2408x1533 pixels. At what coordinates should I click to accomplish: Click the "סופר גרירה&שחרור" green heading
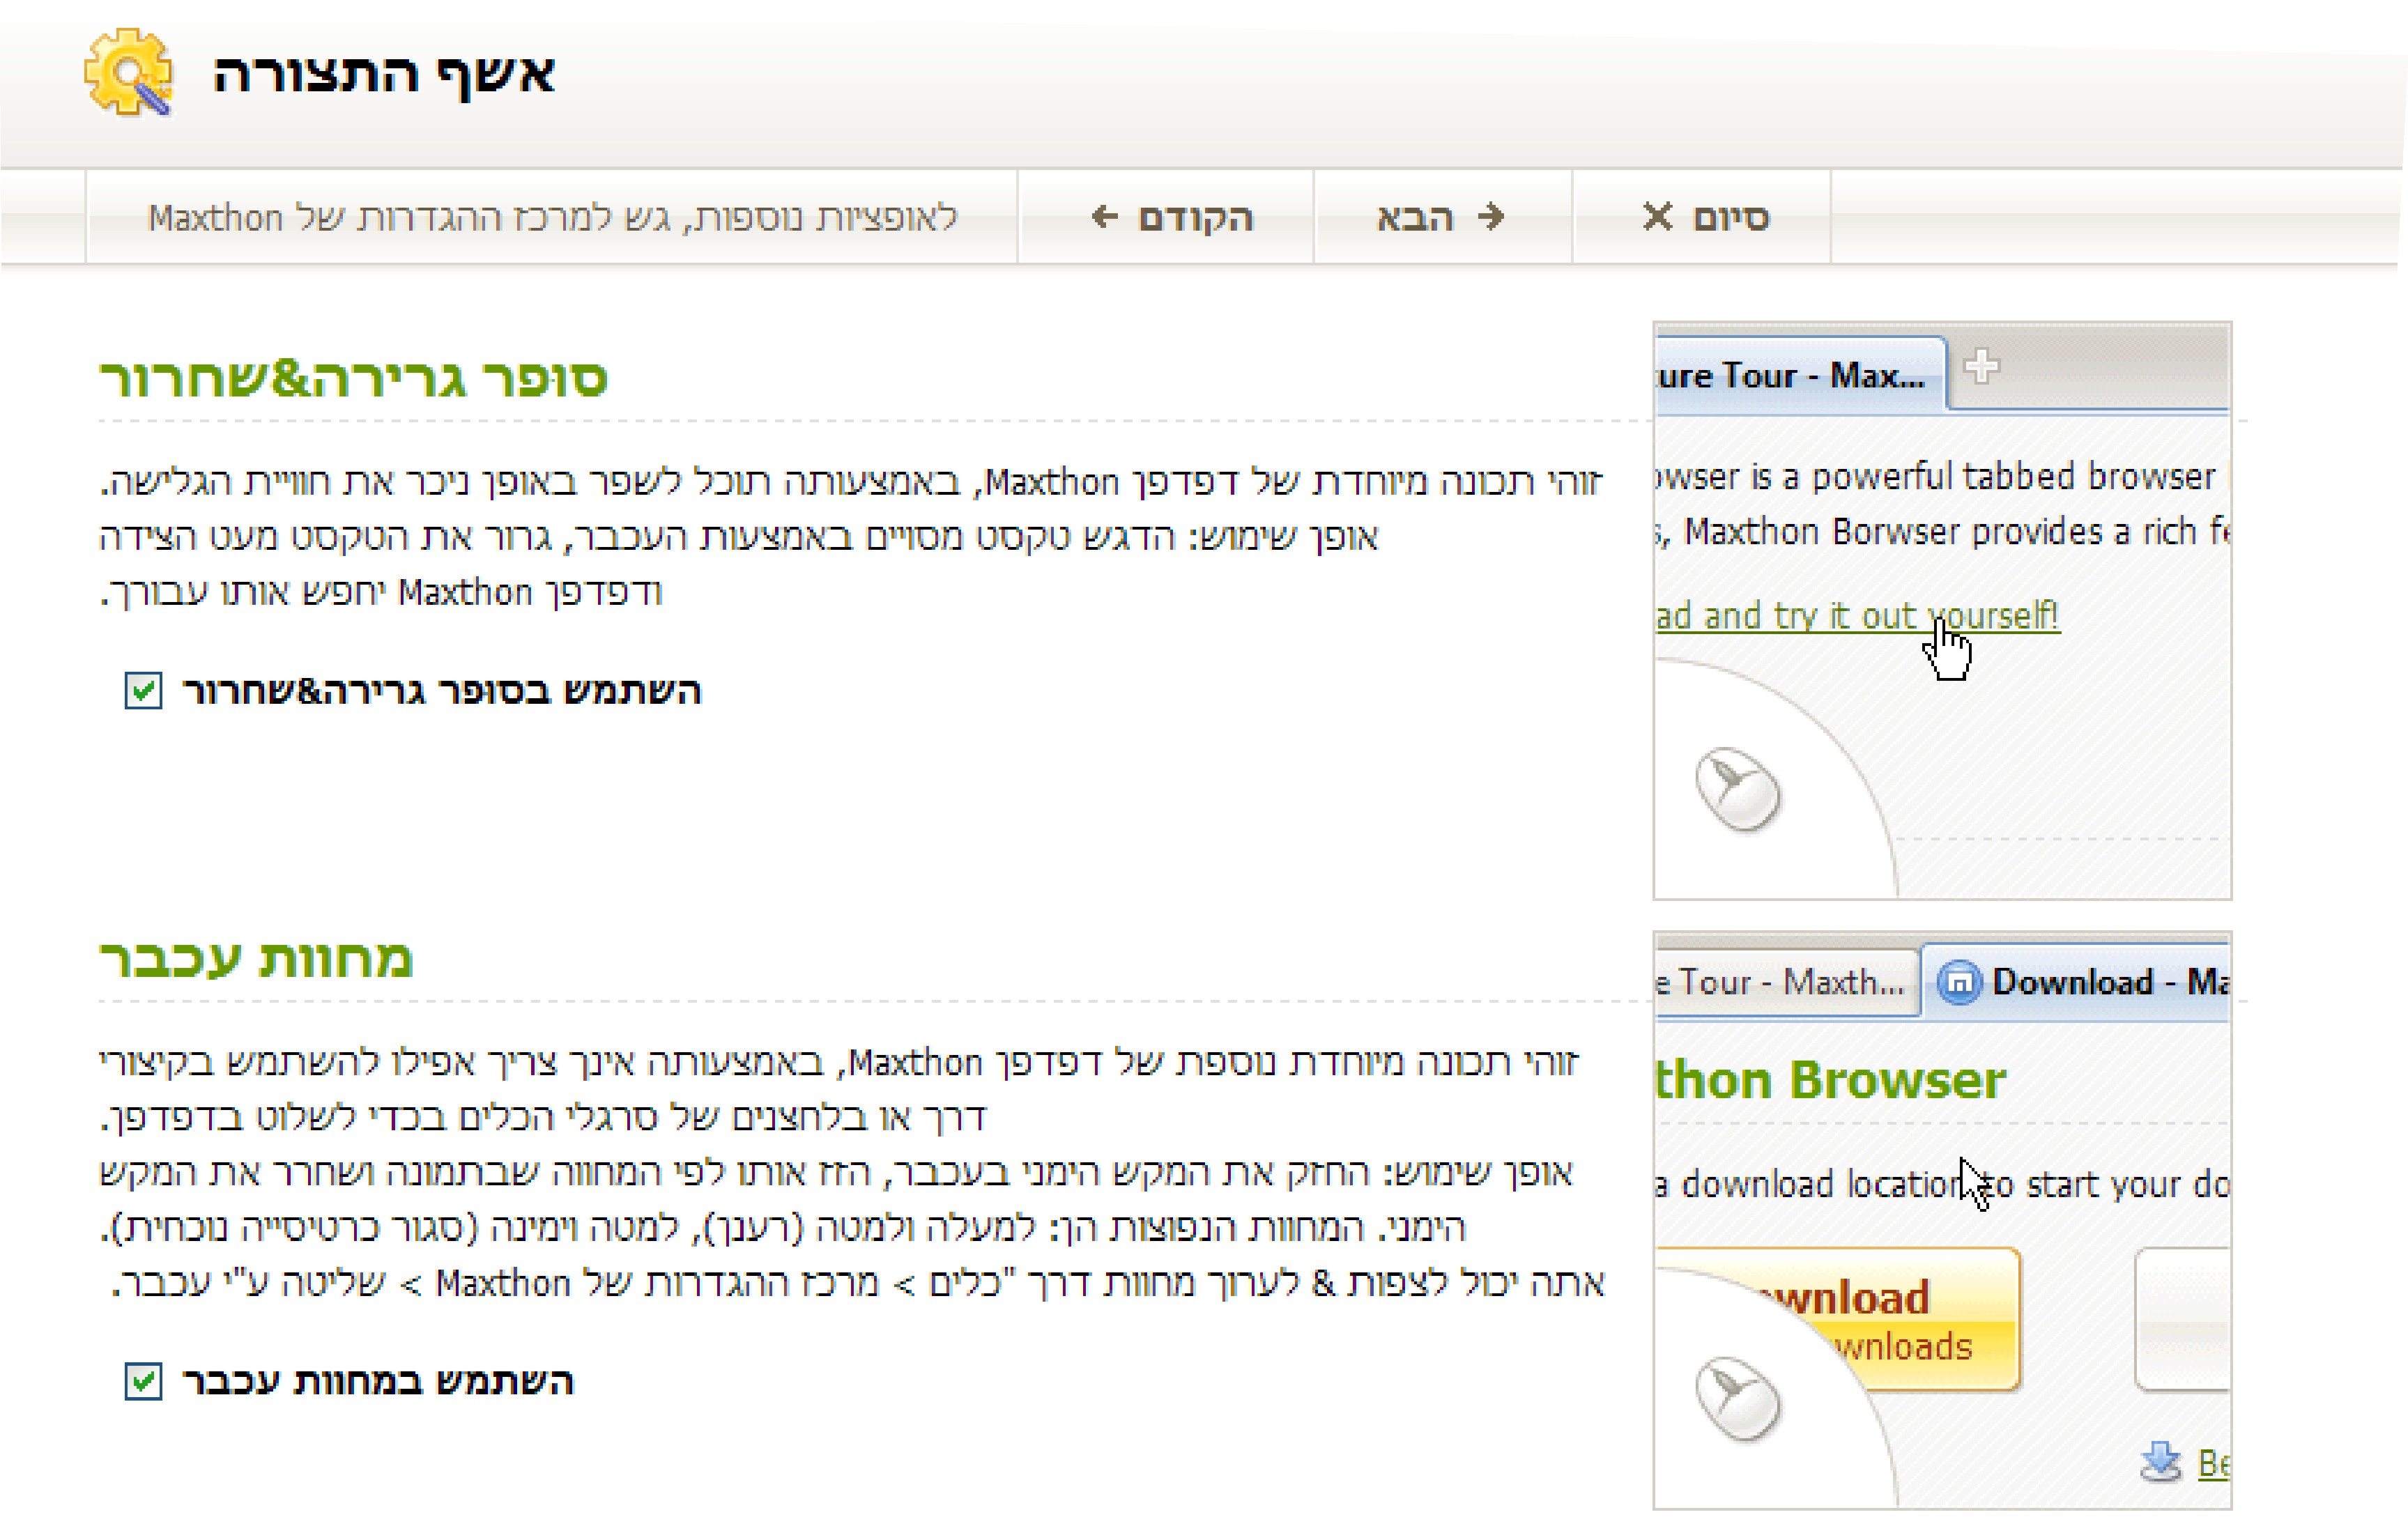pyautogui.click(x=353, y=379)
